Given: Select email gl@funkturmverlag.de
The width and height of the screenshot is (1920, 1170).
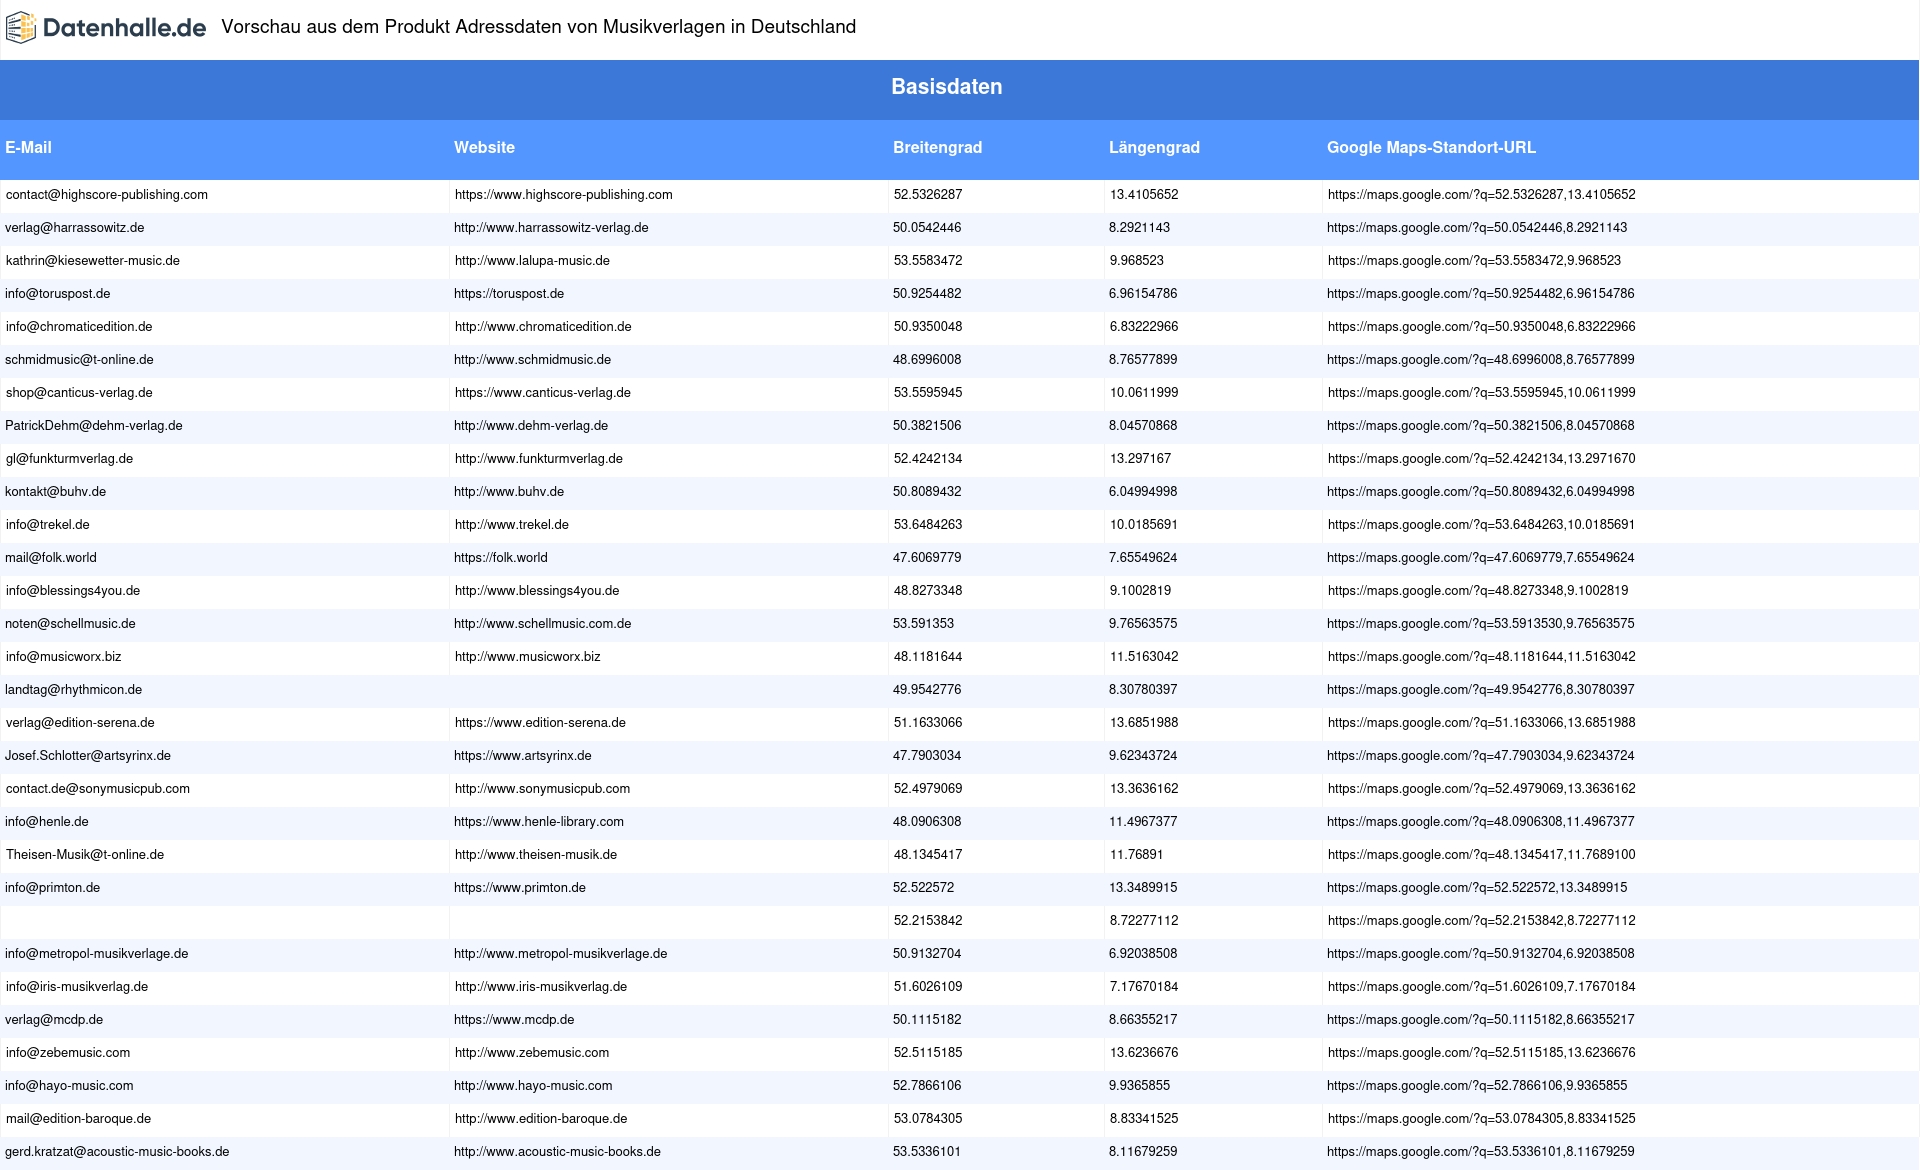Looking at the screenshot, I should (x=69, y=459).
